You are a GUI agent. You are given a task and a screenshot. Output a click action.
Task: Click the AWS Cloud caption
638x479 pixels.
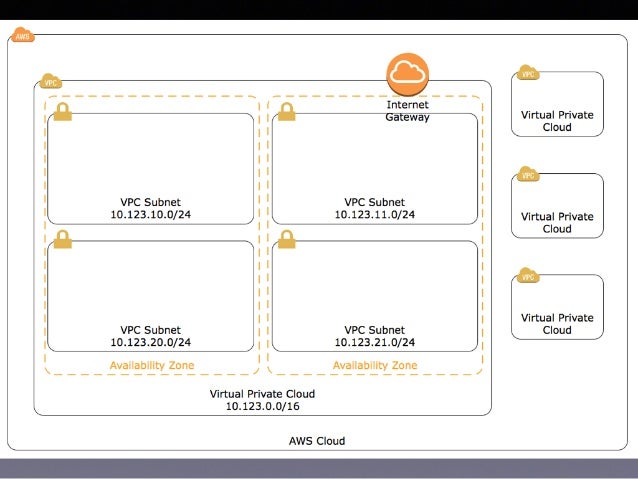point(317,441)
